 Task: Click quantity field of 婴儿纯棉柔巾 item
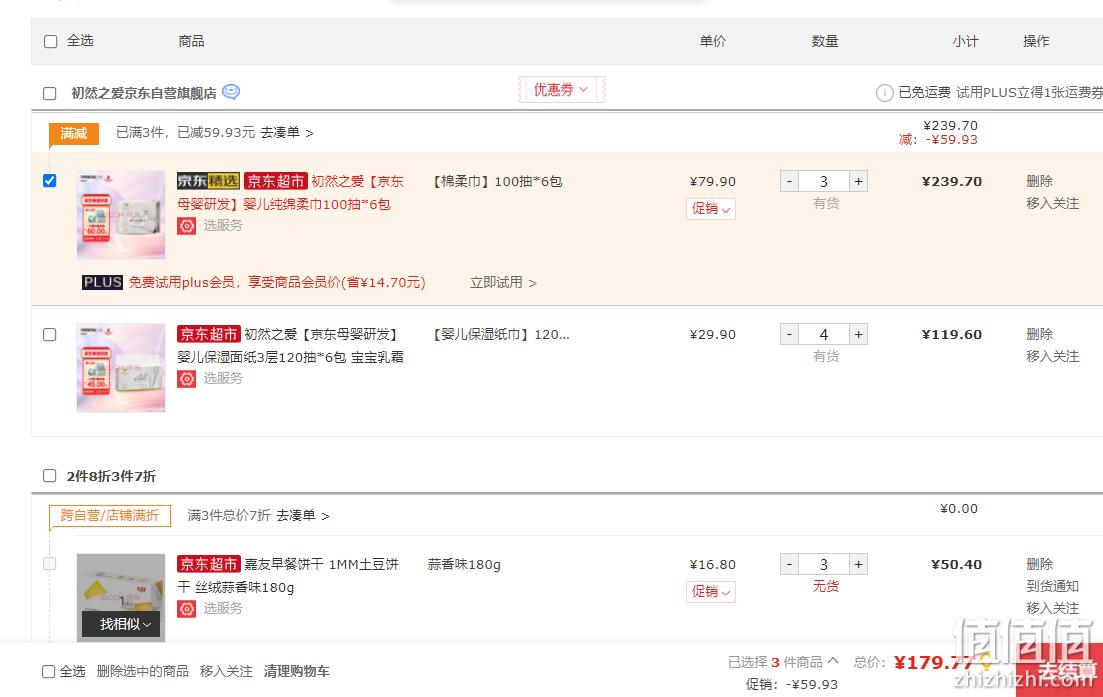tap(824, 181)
